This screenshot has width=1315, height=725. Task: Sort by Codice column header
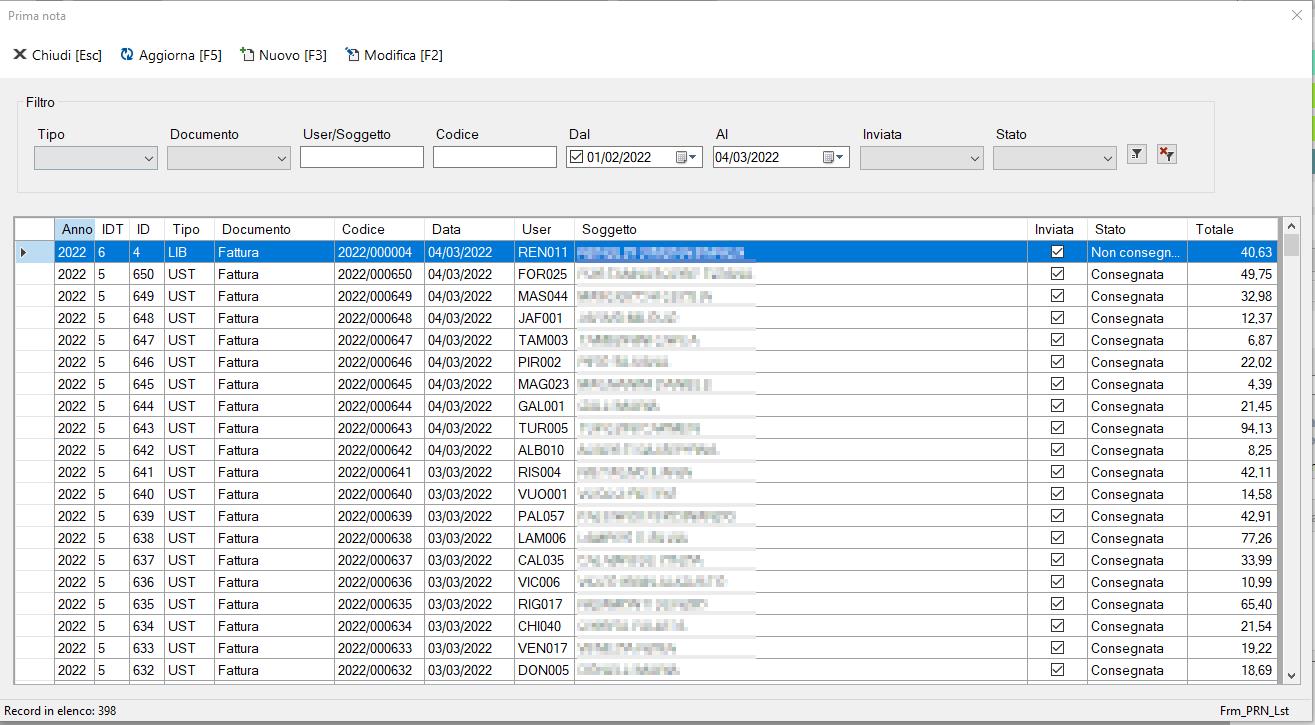(x=379, y=229)
